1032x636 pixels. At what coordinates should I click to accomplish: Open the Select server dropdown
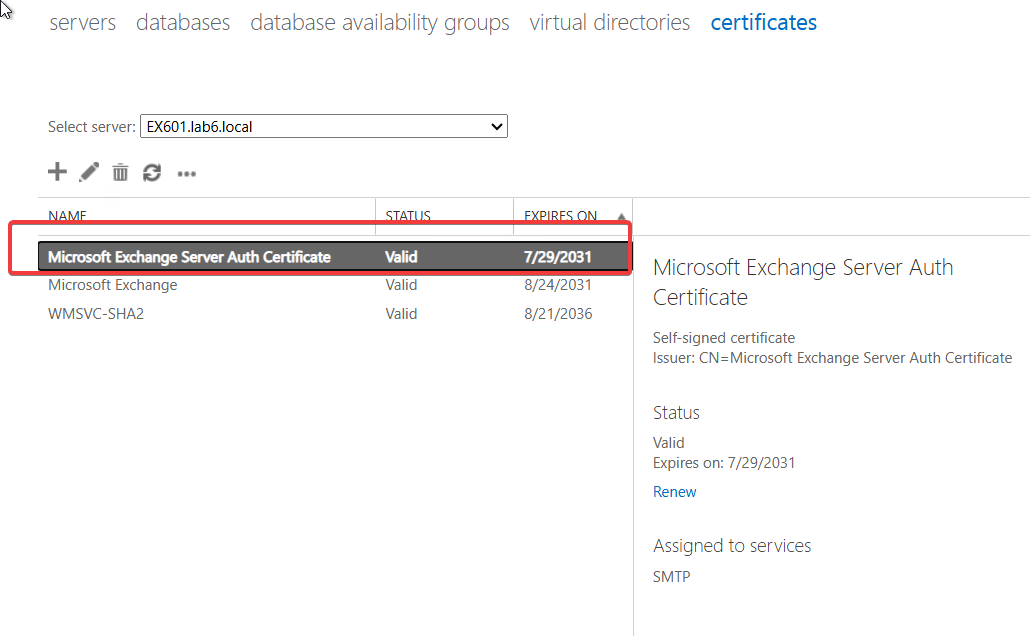click(324, 126)
